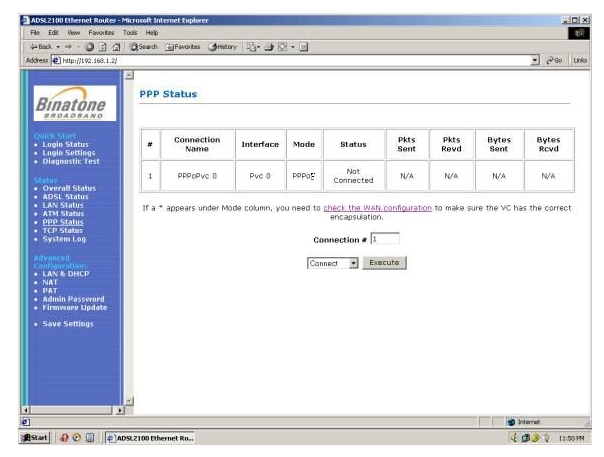This screenshot has height=457, width=604.
Task: Open Login Settings in sidebar
Action: [x=69, y=153]
